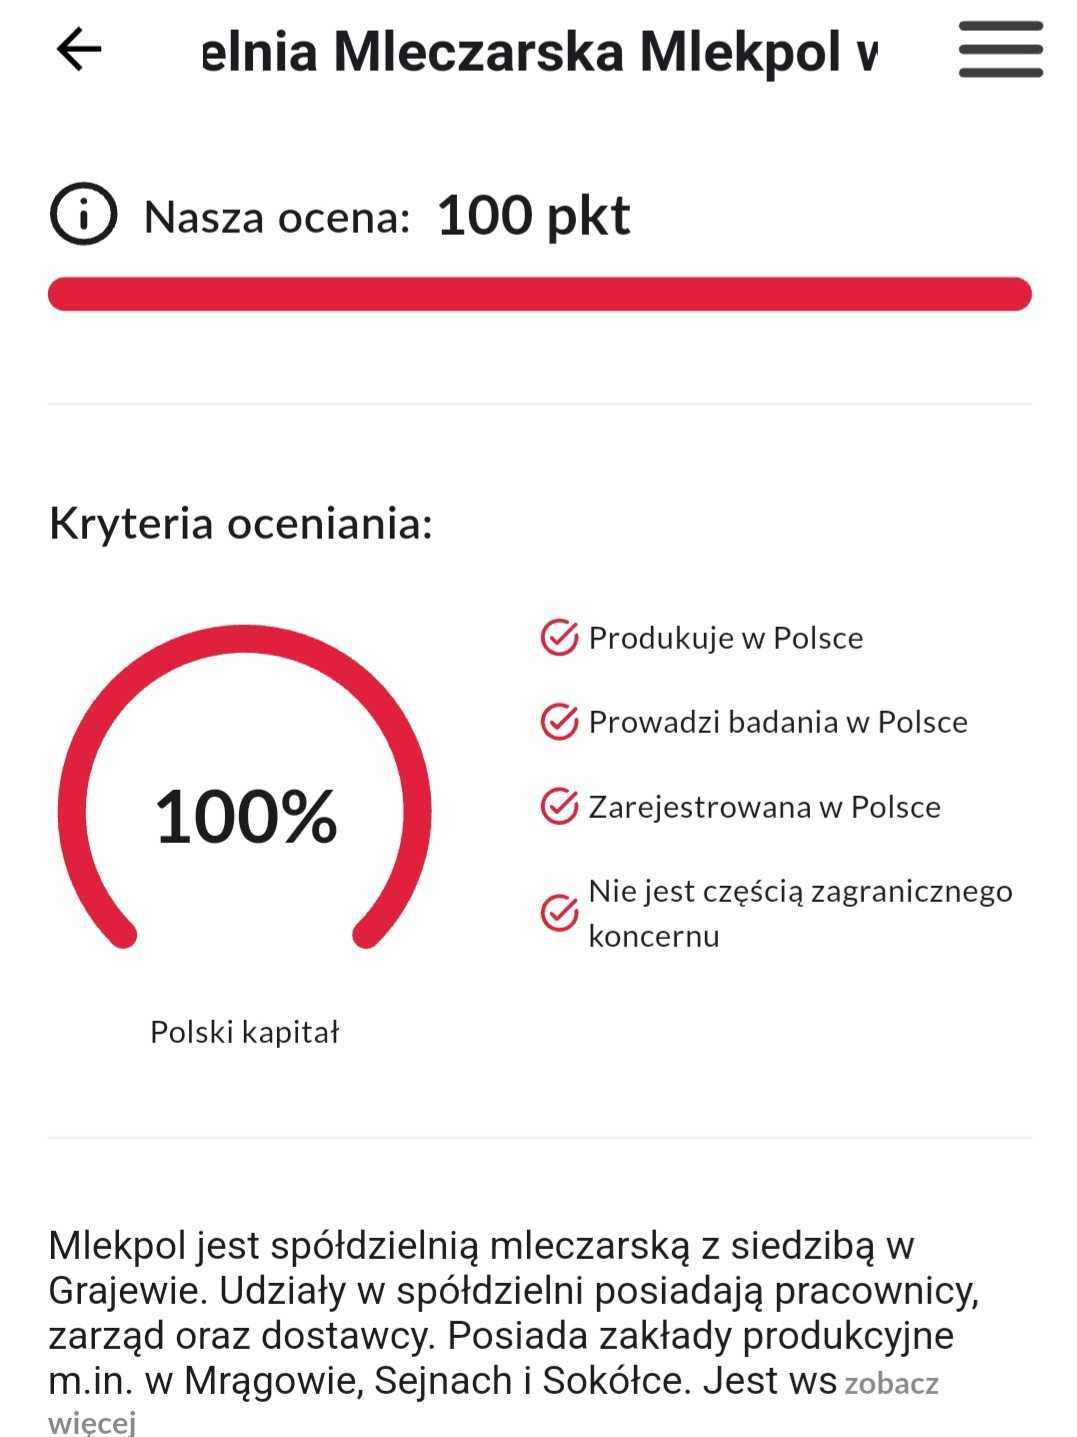Expand details for Polski kapitał
The width and height of the screenshot is (1077, 1437).
246,1030
